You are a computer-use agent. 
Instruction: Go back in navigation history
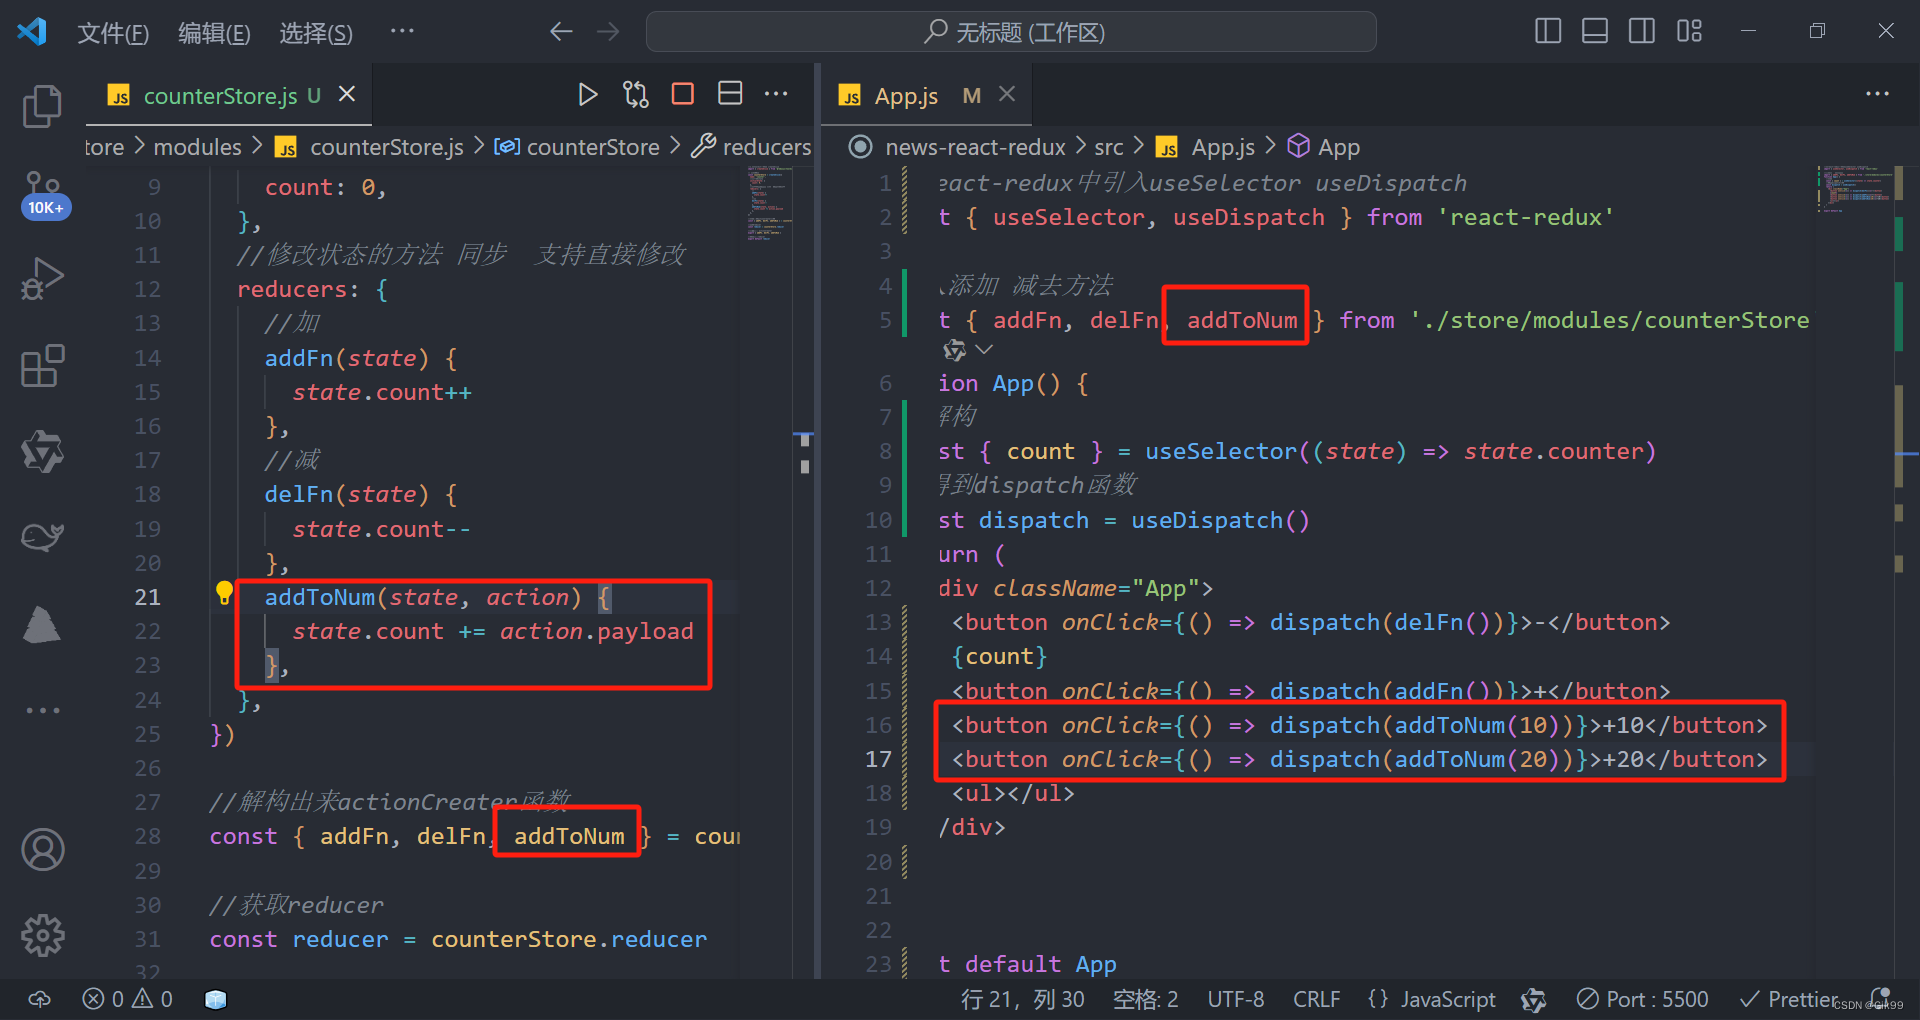(561, 32)
